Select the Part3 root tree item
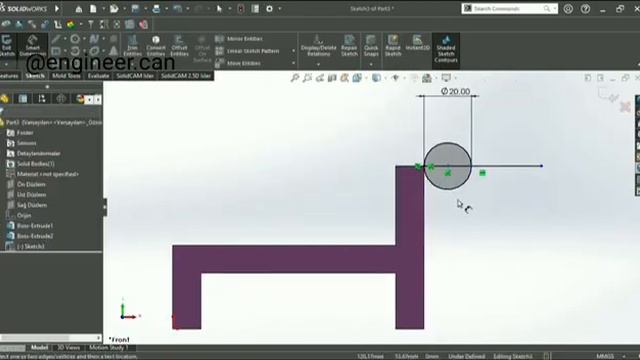The width and height of the screenshot is (640, 360). [x=51, y=122]
